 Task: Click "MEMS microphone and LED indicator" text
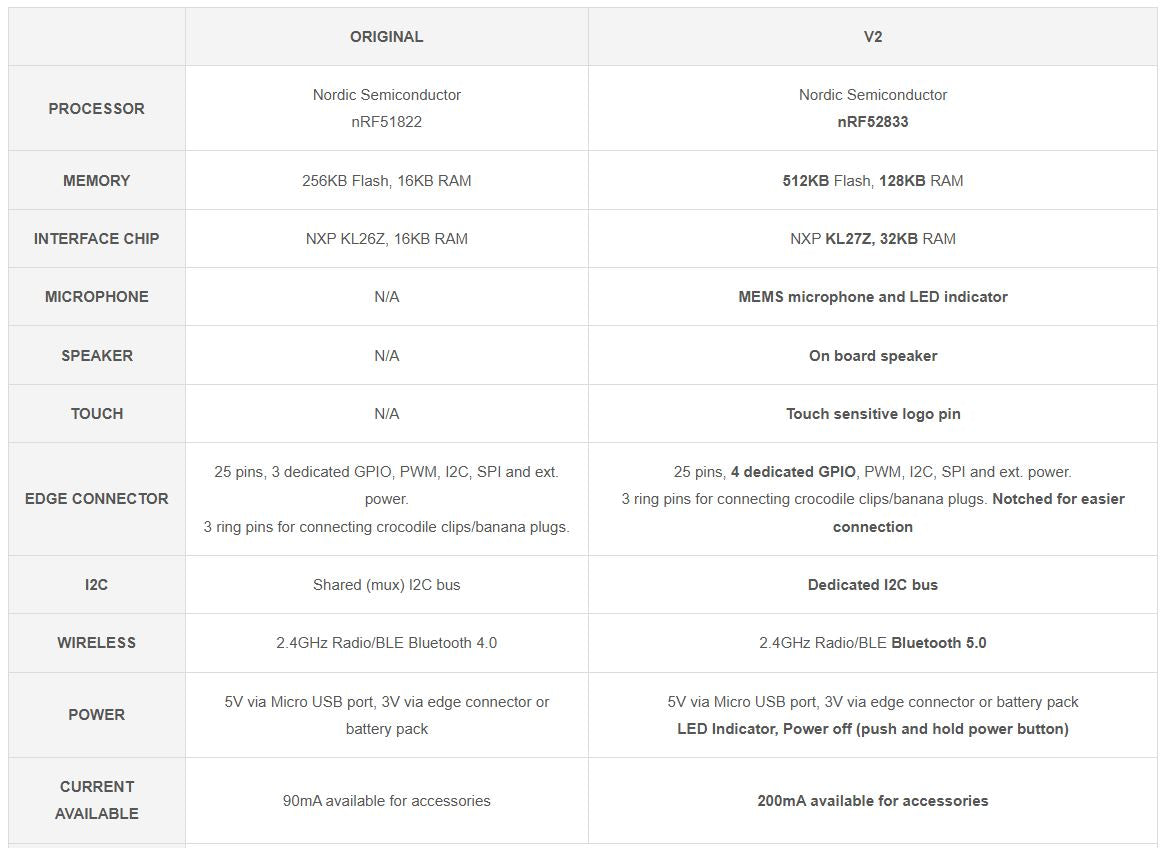click(x=872, y=297)
